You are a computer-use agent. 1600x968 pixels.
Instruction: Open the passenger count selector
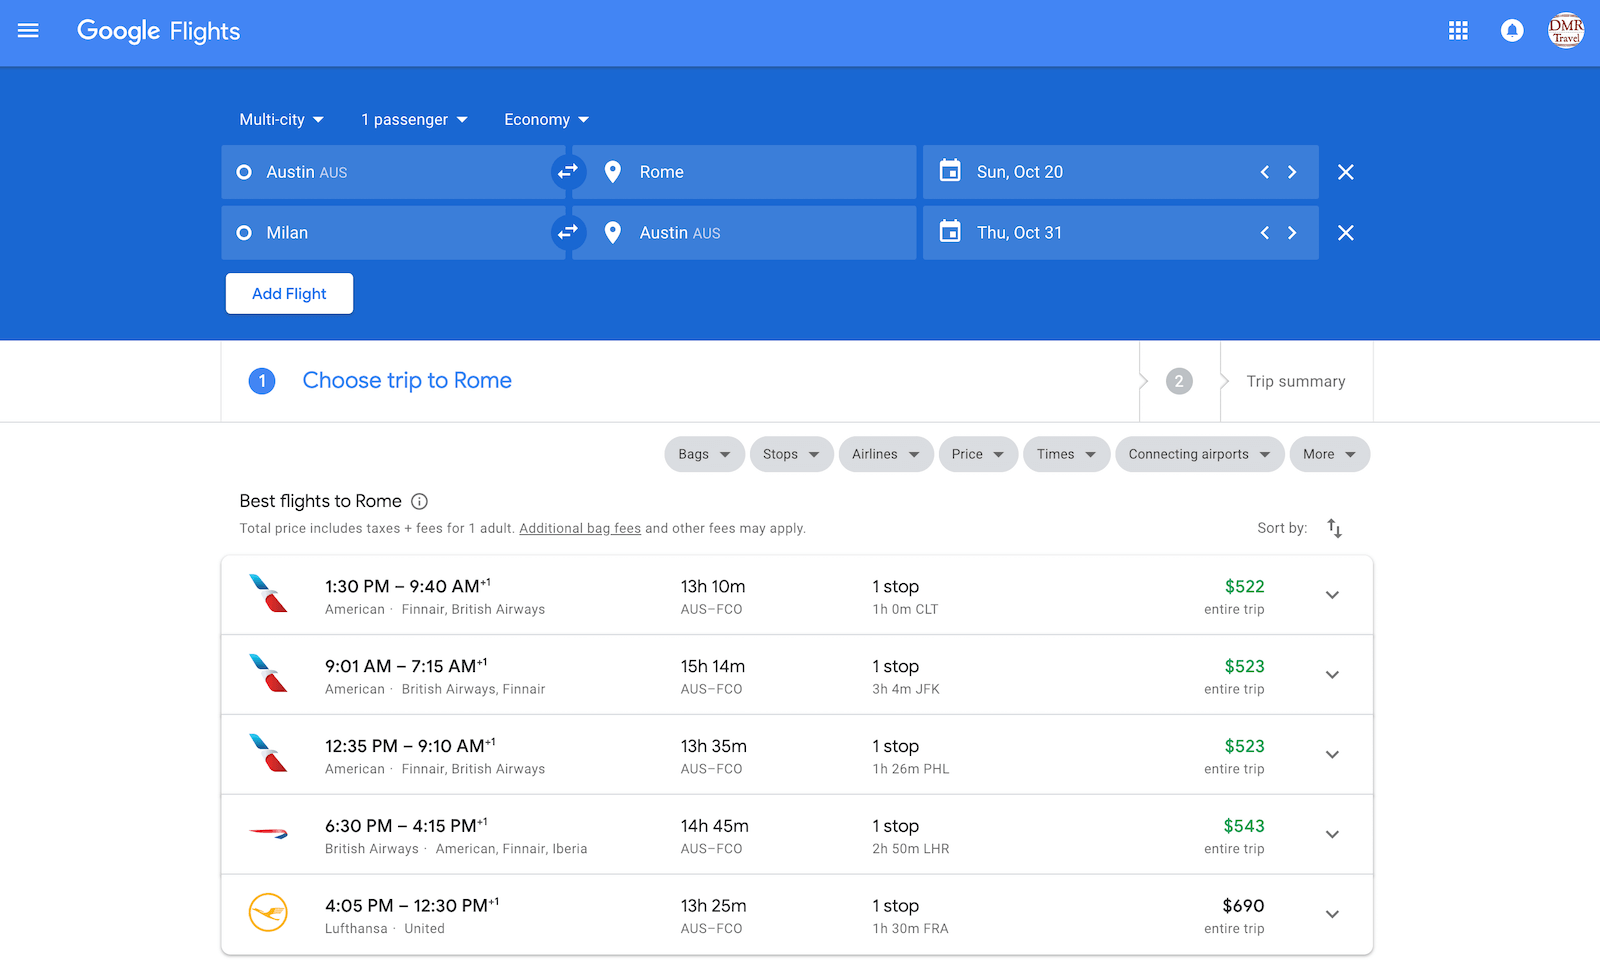tap(413, 119)
